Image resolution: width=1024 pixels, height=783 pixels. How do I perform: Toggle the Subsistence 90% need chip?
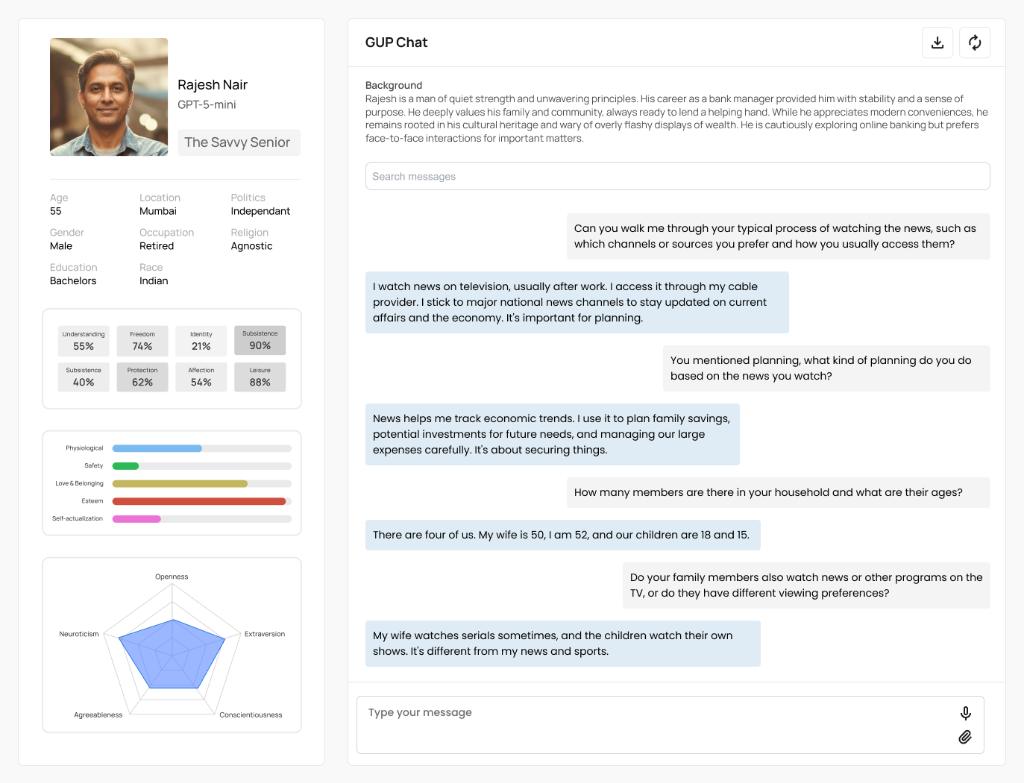[259, 341]
